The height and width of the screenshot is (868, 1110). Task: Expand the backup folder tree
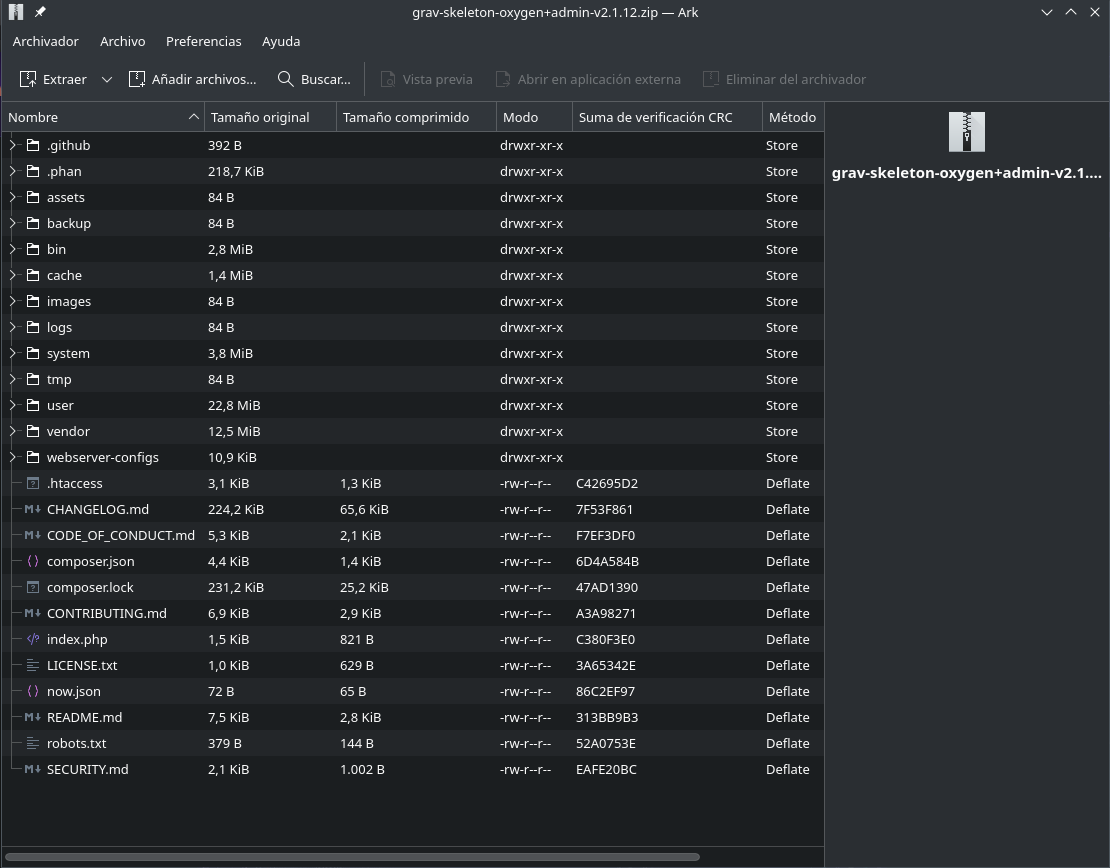pos(12,223)
